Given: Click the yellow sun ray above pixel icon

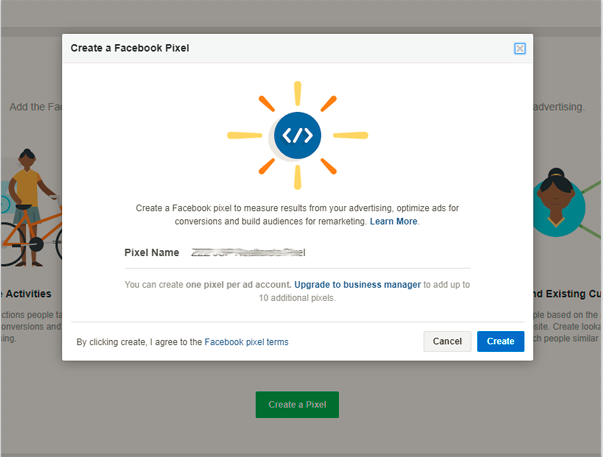Looking at the screenshot, I should [297, 93].
